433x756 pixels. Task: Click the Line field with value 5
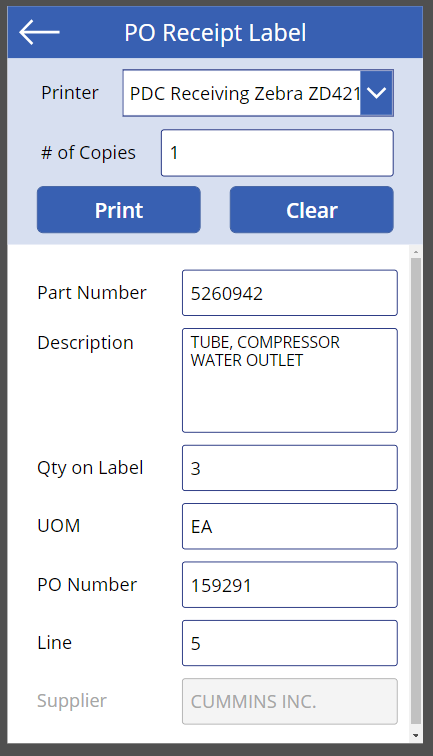coord(290,643)
